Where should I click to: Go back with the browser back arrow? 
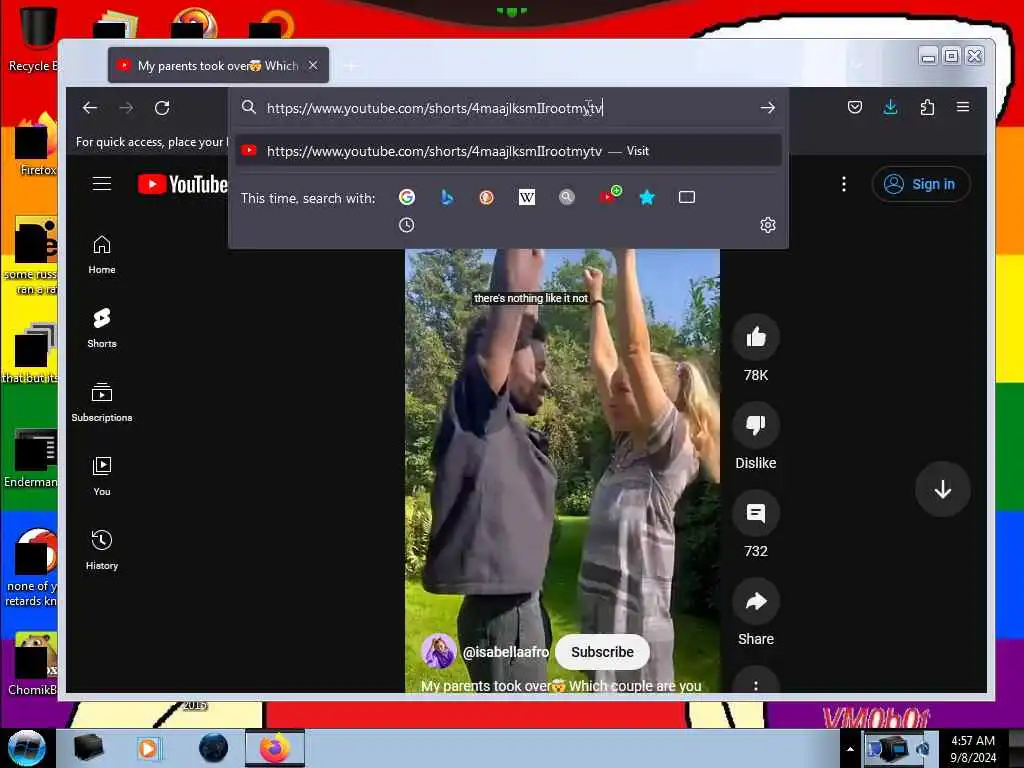[90, 108]
